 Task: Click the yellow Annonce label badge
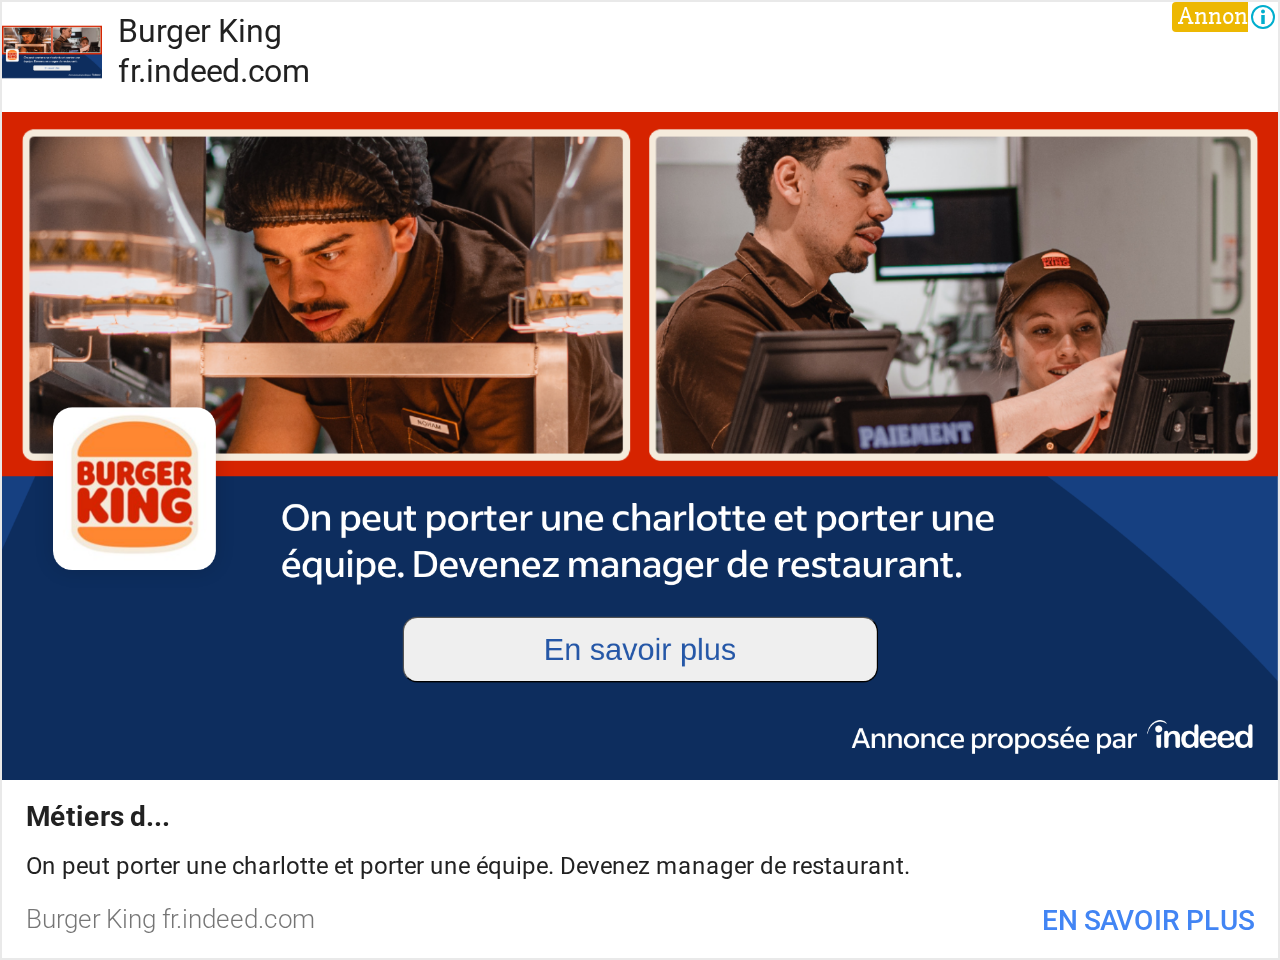click(1210, 16)
